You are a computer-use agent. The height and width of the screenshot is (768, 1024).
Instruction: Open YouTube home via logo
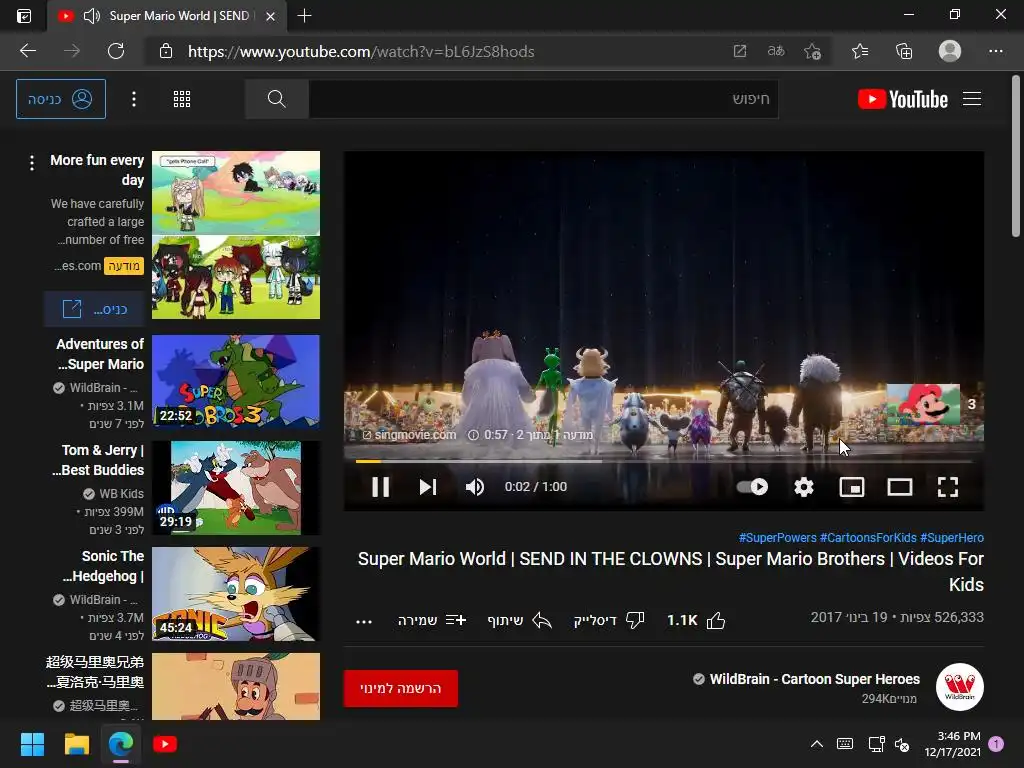point(903,99)
